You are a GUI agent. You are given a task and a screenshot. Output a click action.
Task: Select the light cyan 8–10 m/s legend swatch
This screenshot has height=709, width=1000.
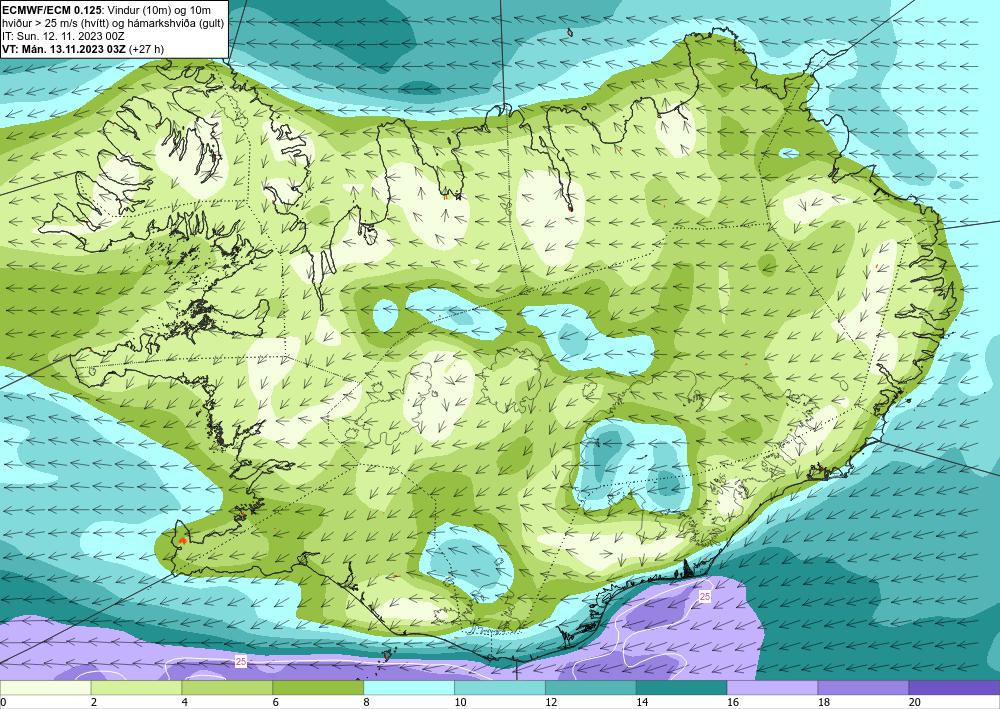tap(409, 688)
